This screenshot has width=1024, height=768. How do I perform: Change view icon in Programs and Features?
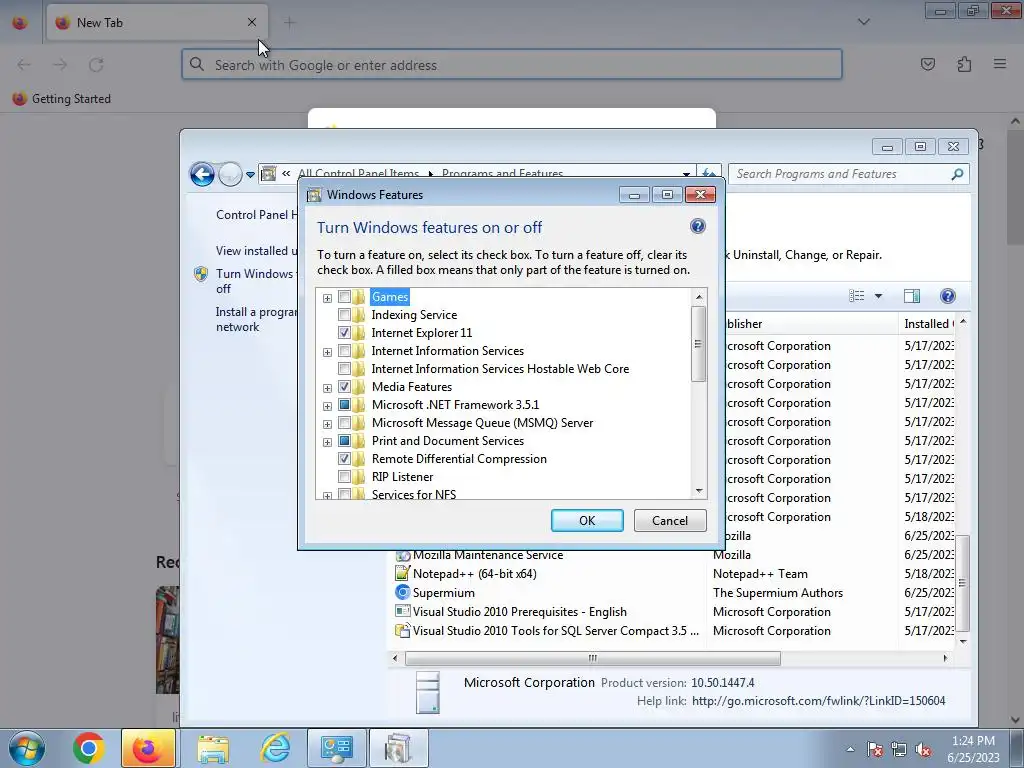[856, 296]
